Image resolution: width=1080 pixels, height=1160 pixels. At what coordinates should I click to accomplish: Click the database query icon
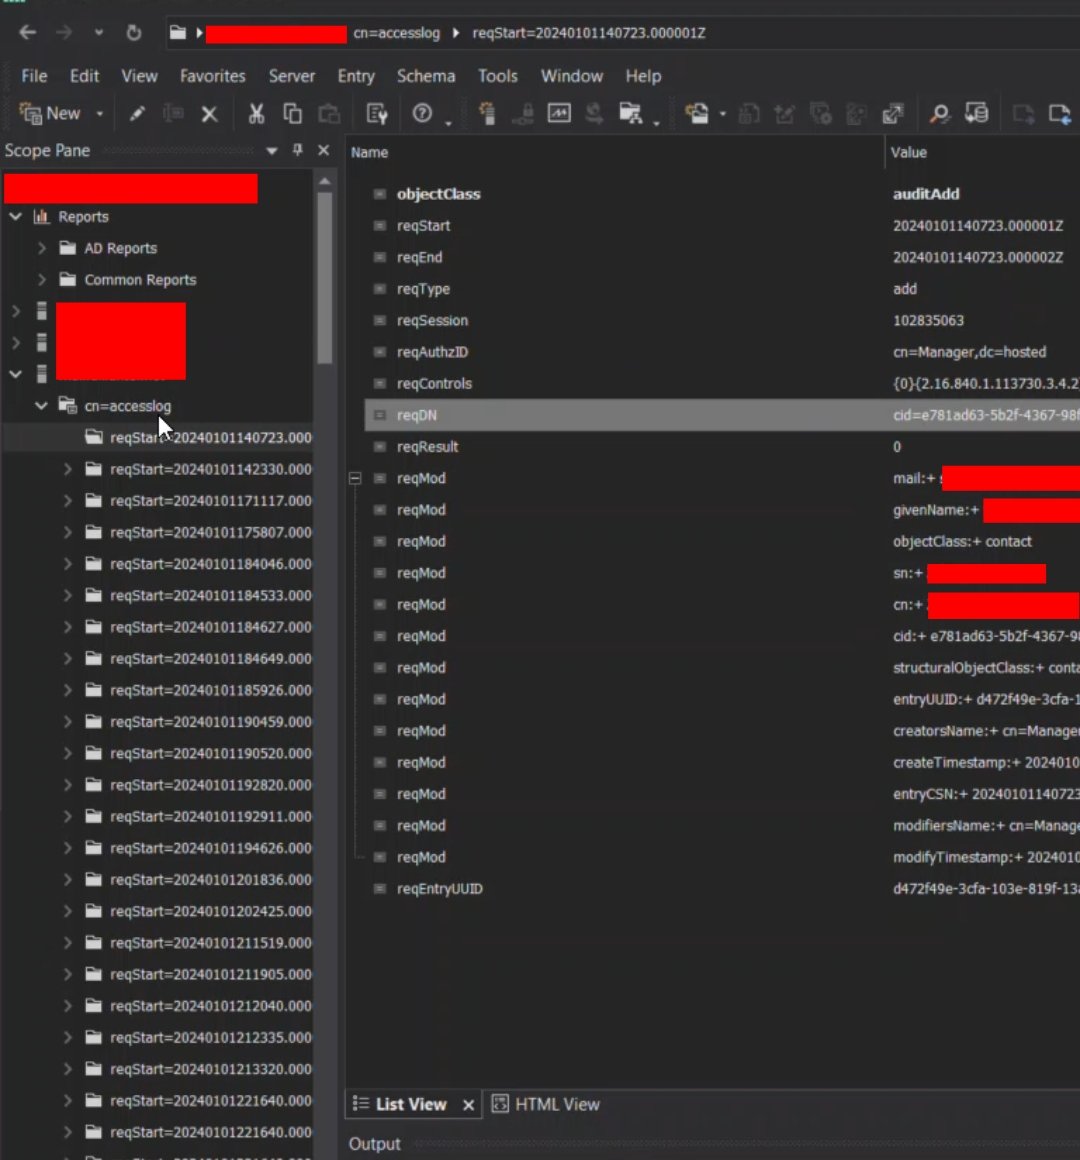coord(976,113)
